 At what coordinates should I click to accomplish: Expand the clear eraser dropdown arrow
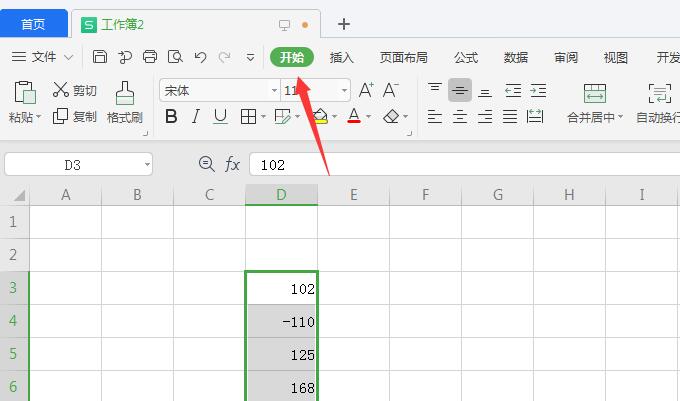point(405,117)
